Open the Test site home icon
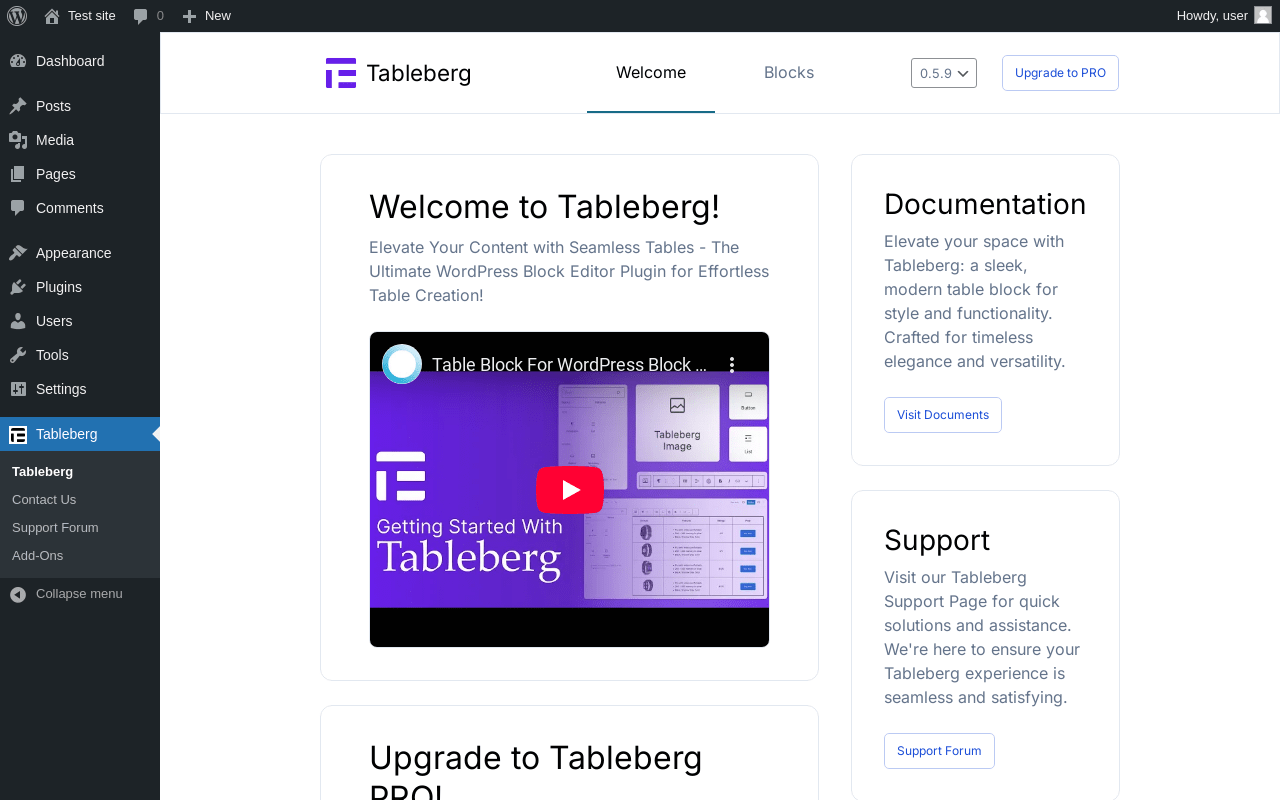Viewport: 1280px width, 800px height. click(x=52, y=16)
